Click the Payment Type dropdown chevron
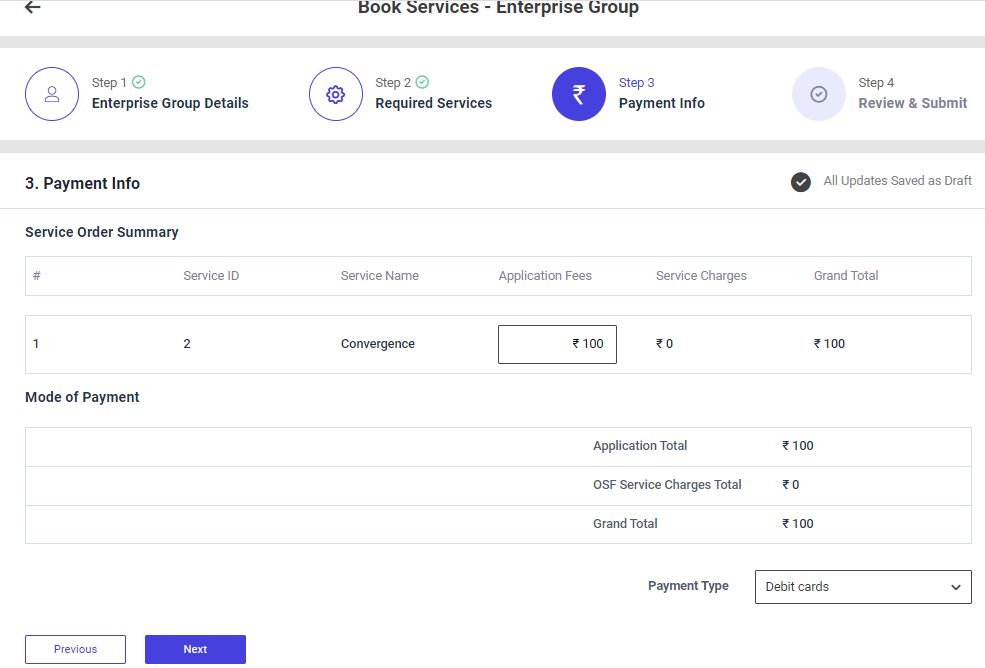This screenshot has width=985, height=668. point(956,587)
